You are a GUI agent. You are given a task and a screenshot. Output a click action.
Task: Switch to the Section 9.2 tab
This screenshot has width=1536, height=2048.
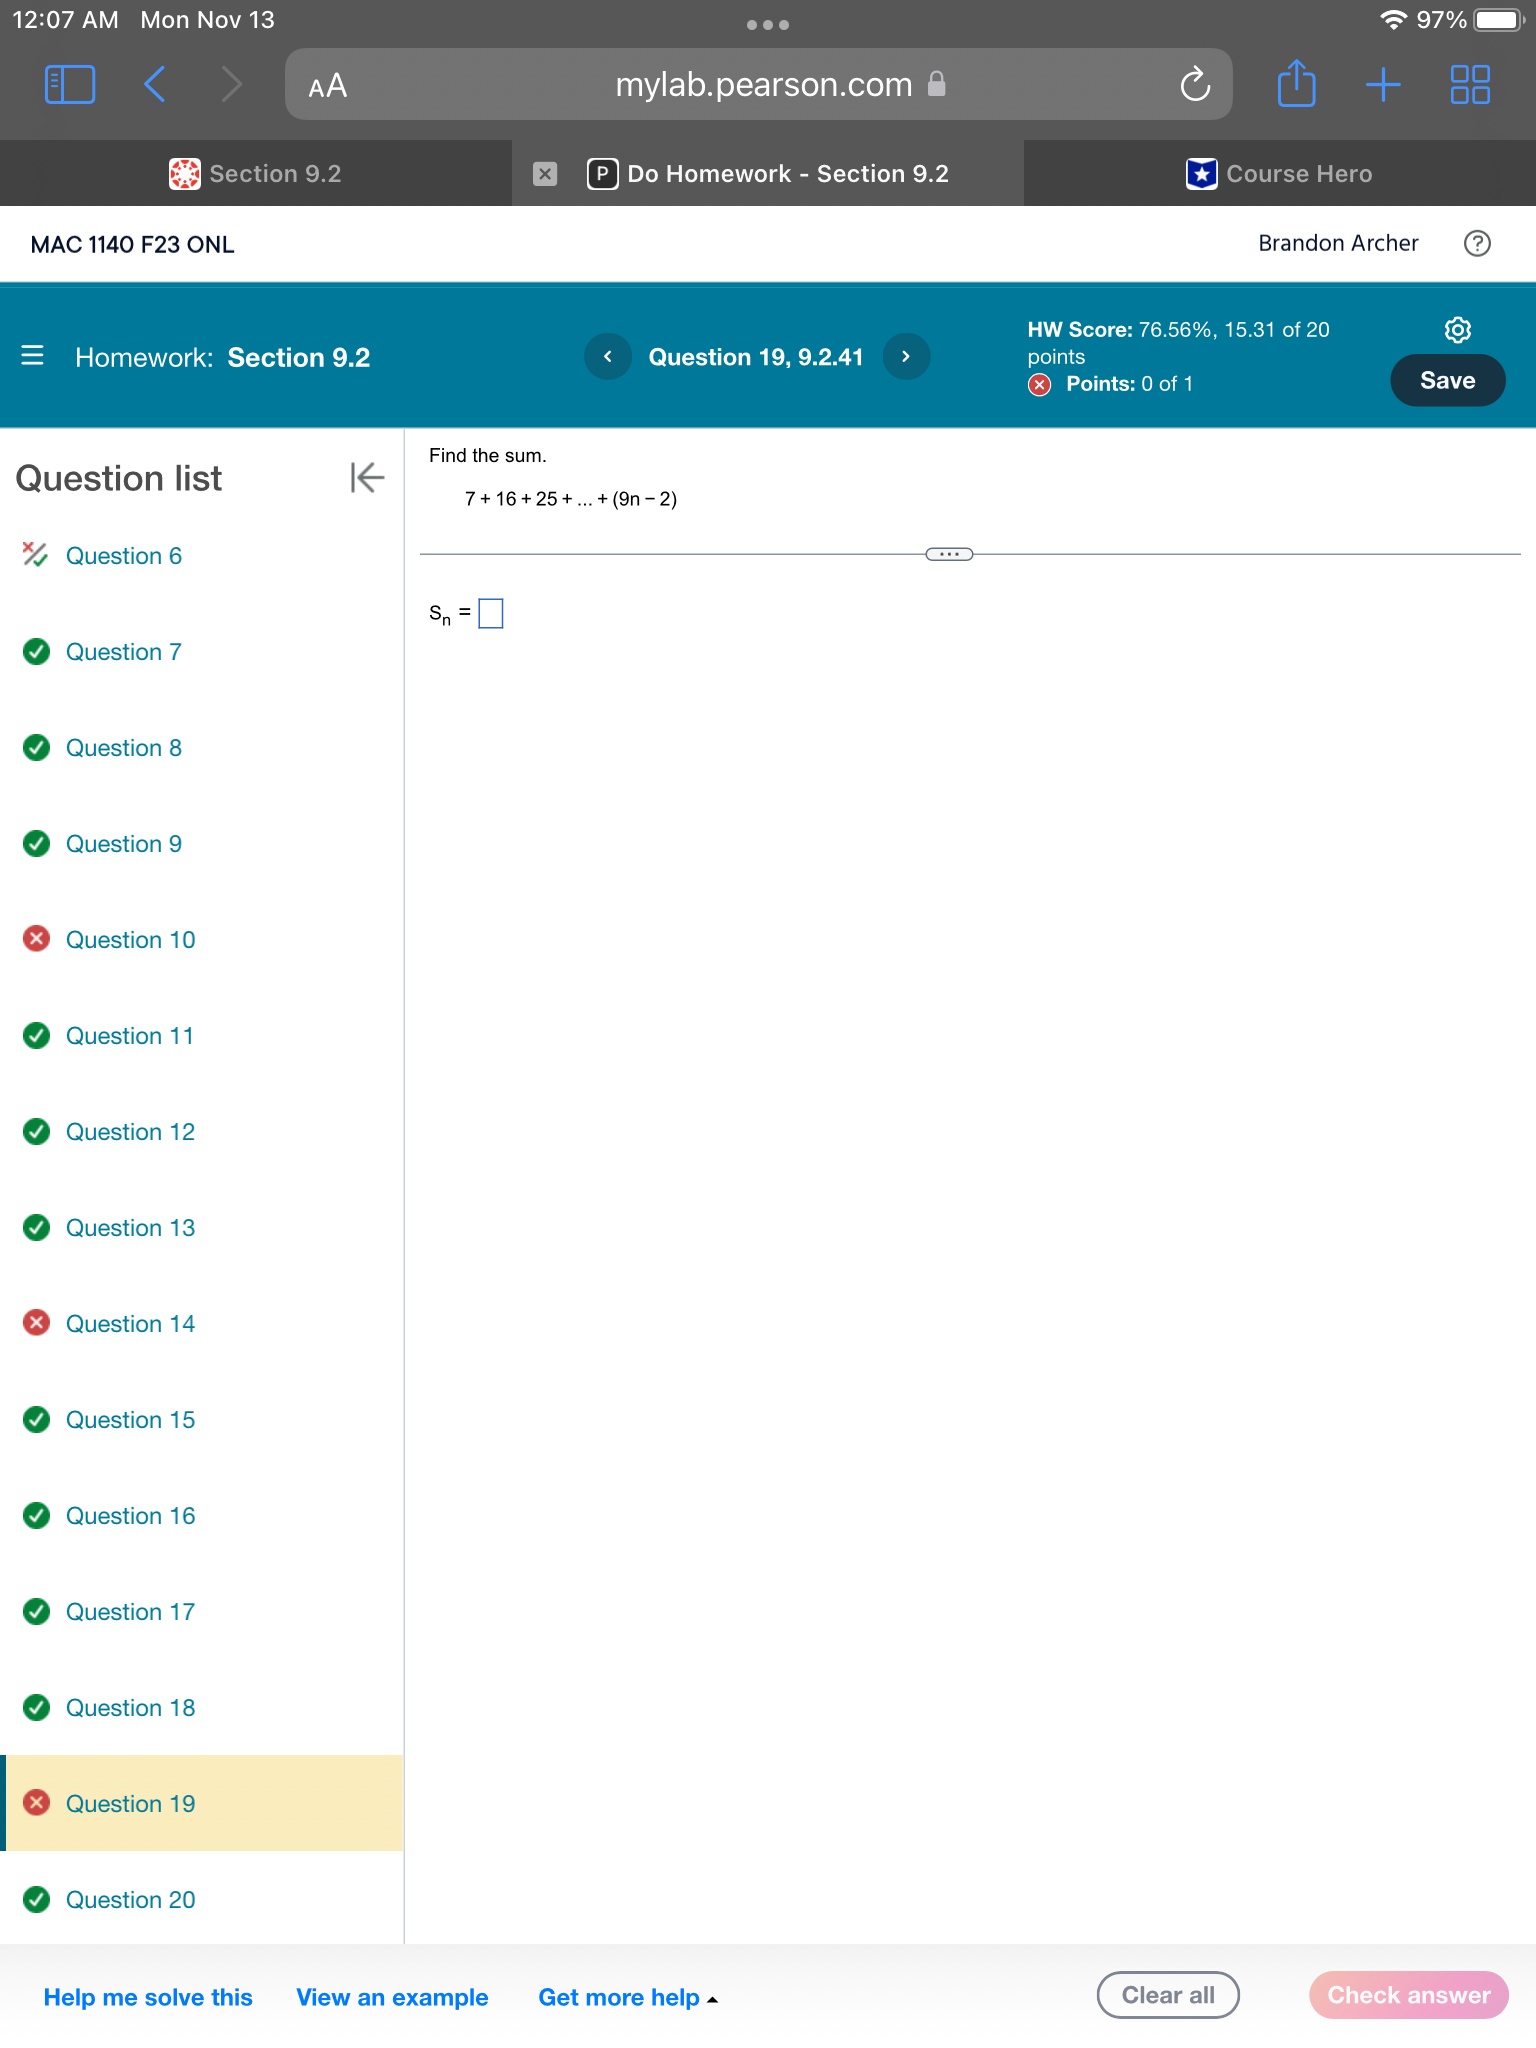(256, 174)
